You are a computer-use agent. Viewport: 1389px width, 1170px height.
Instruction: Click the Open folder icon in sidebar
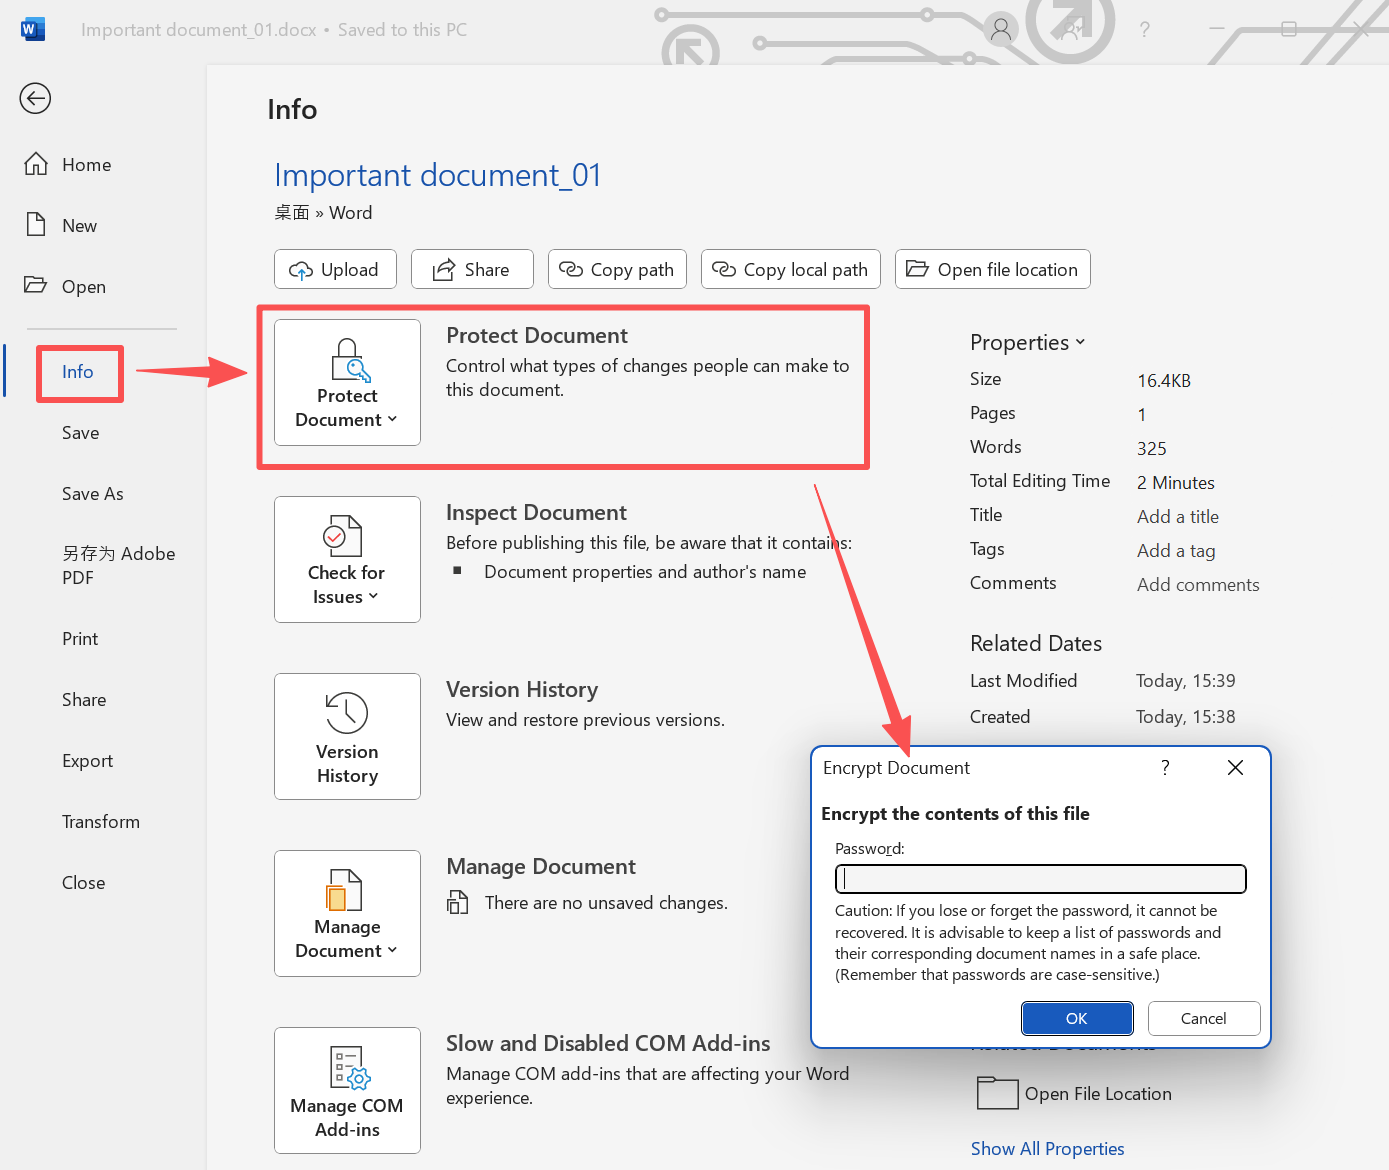tap(36, 286)
